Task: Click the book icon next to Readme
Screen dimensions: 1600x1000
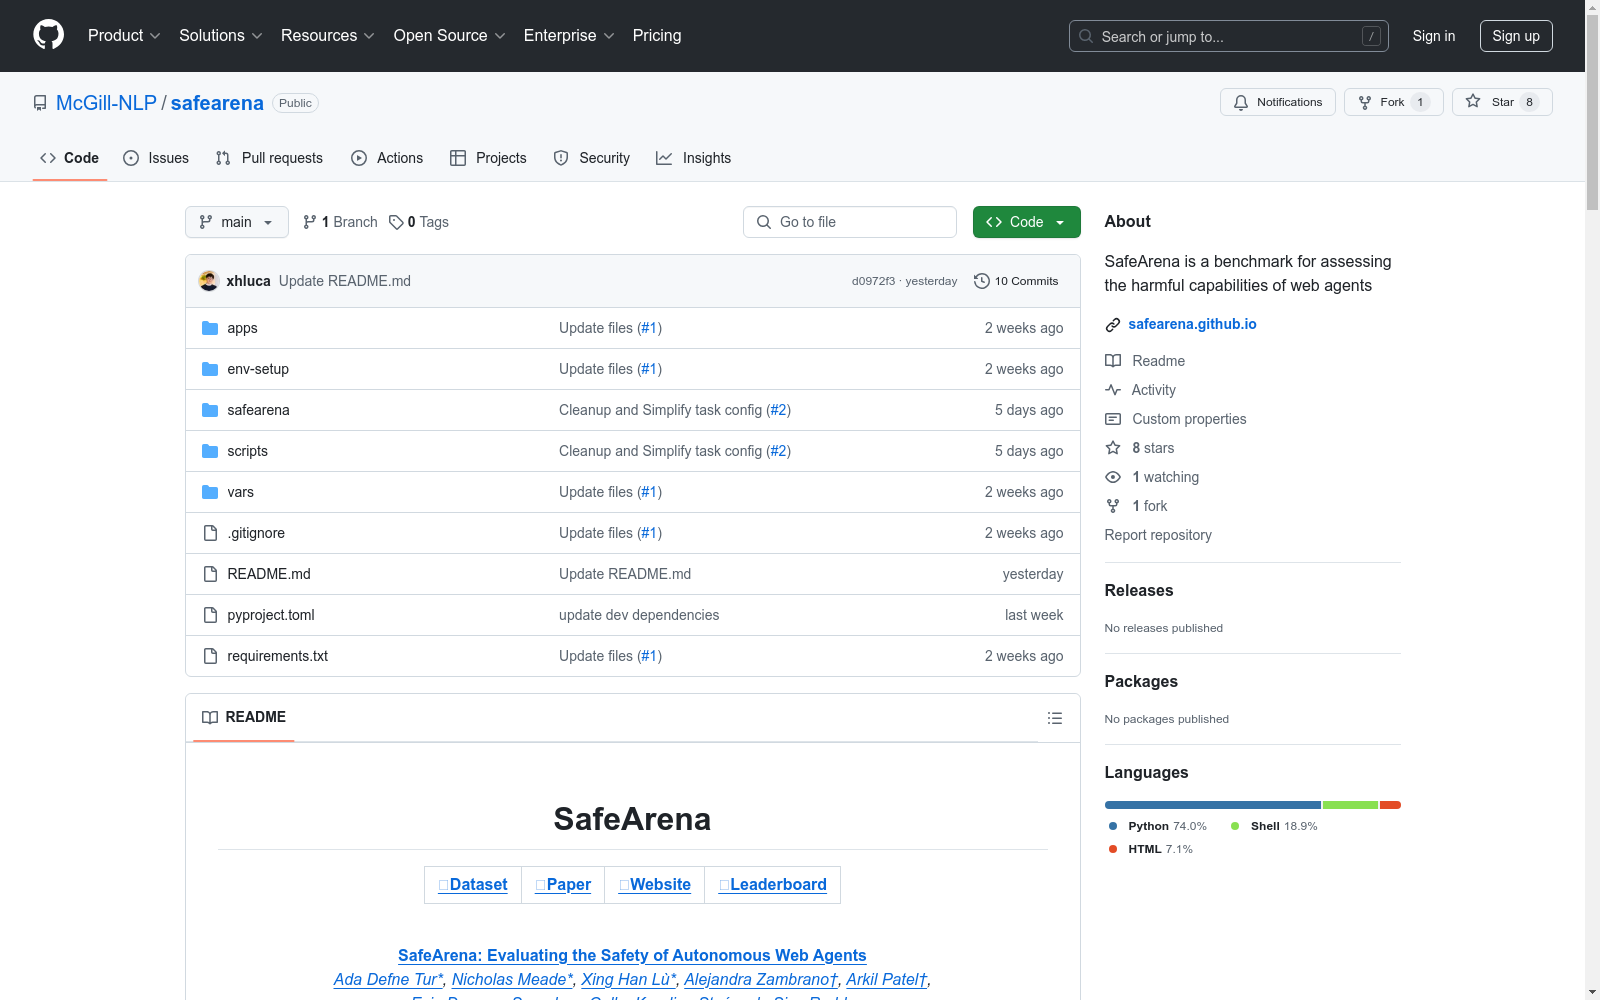Action: click(1113, 361)
